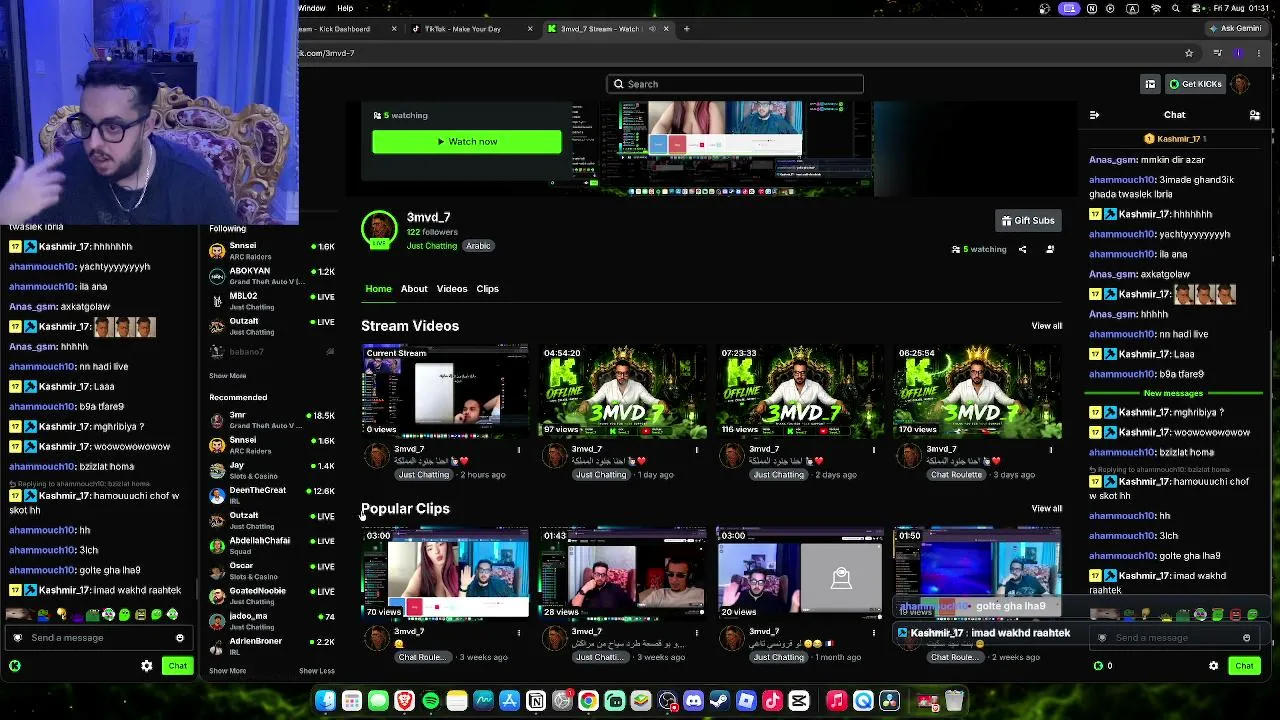
Task: Play the 04:54:20 offline video
Action: click(x=623, y=392)
